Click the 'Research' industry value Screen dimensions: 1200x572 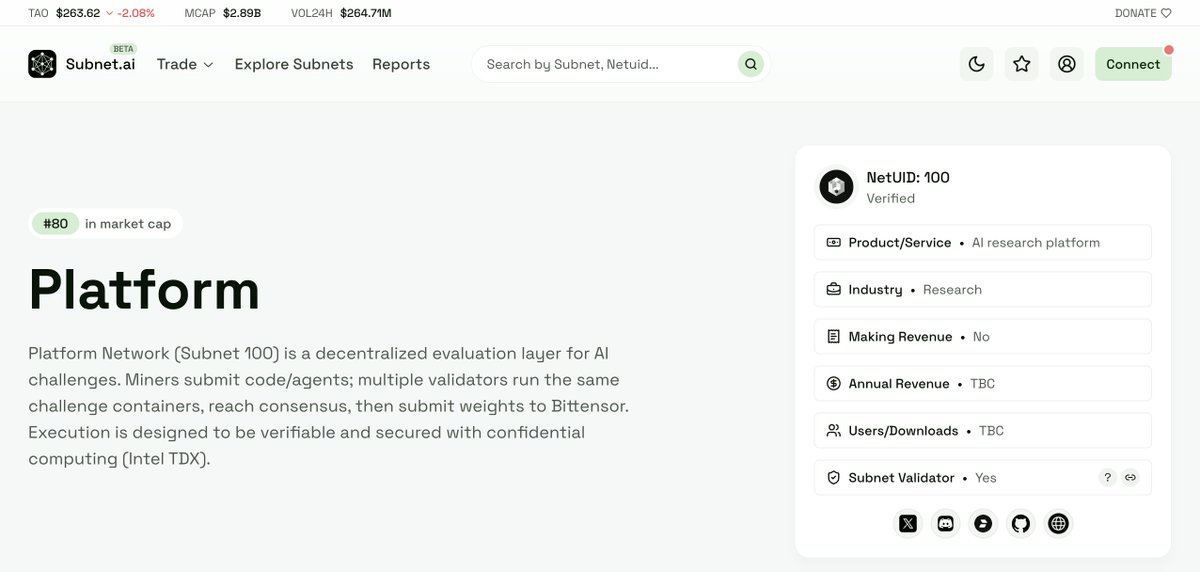coord(952,290)
